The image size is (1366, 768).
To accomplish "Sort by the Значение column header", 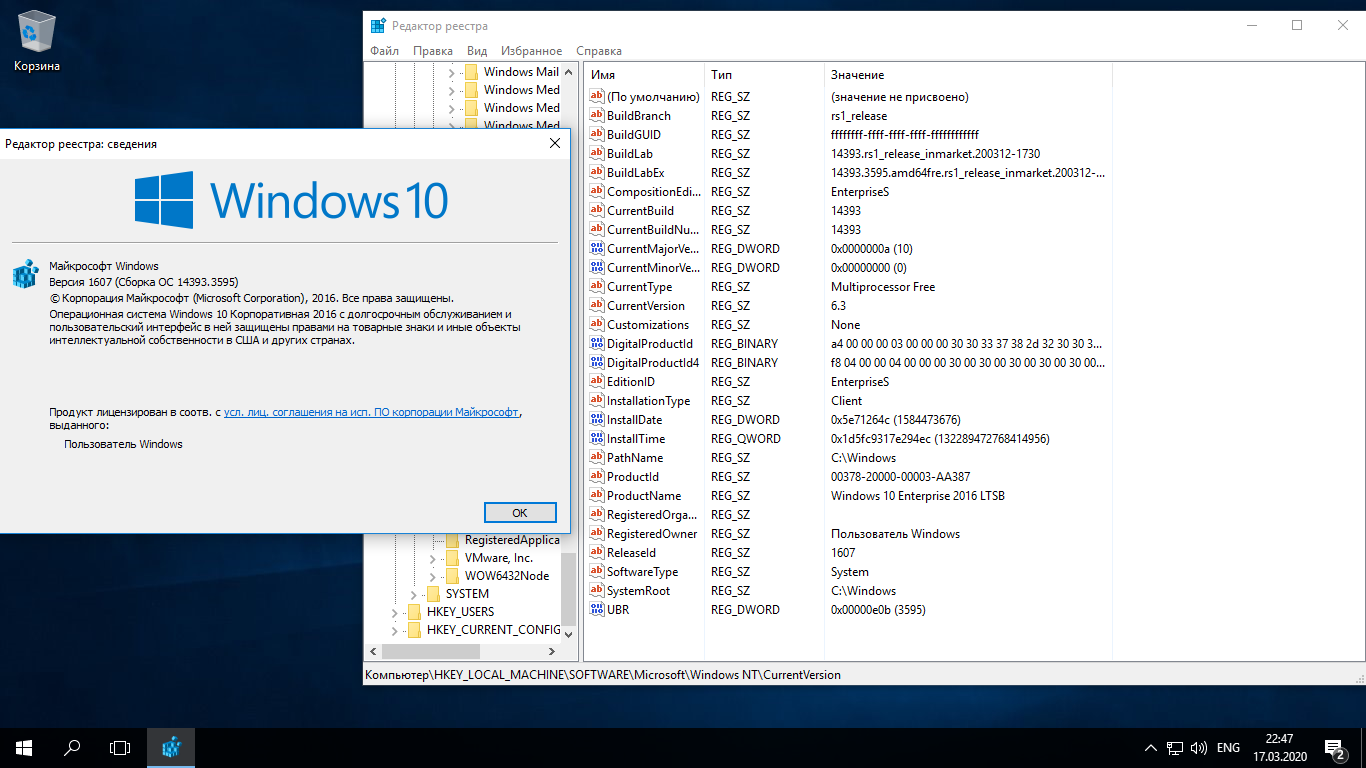I will click(968, 75).
